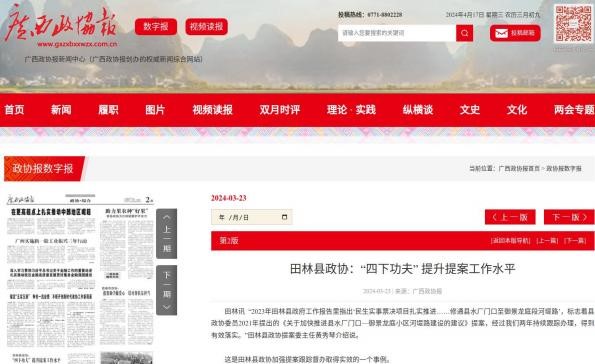
Task: Open 文史 navigation item
Action: 470,110
